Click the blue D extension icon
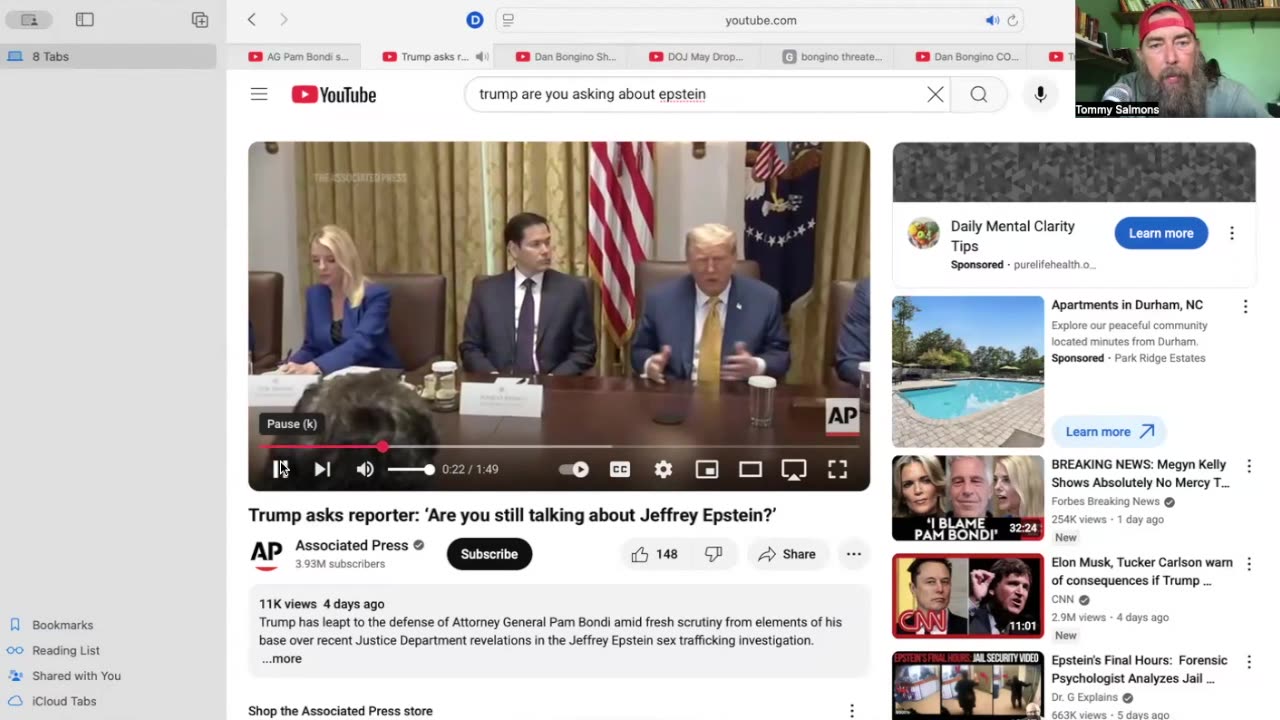 coord(475,20)
